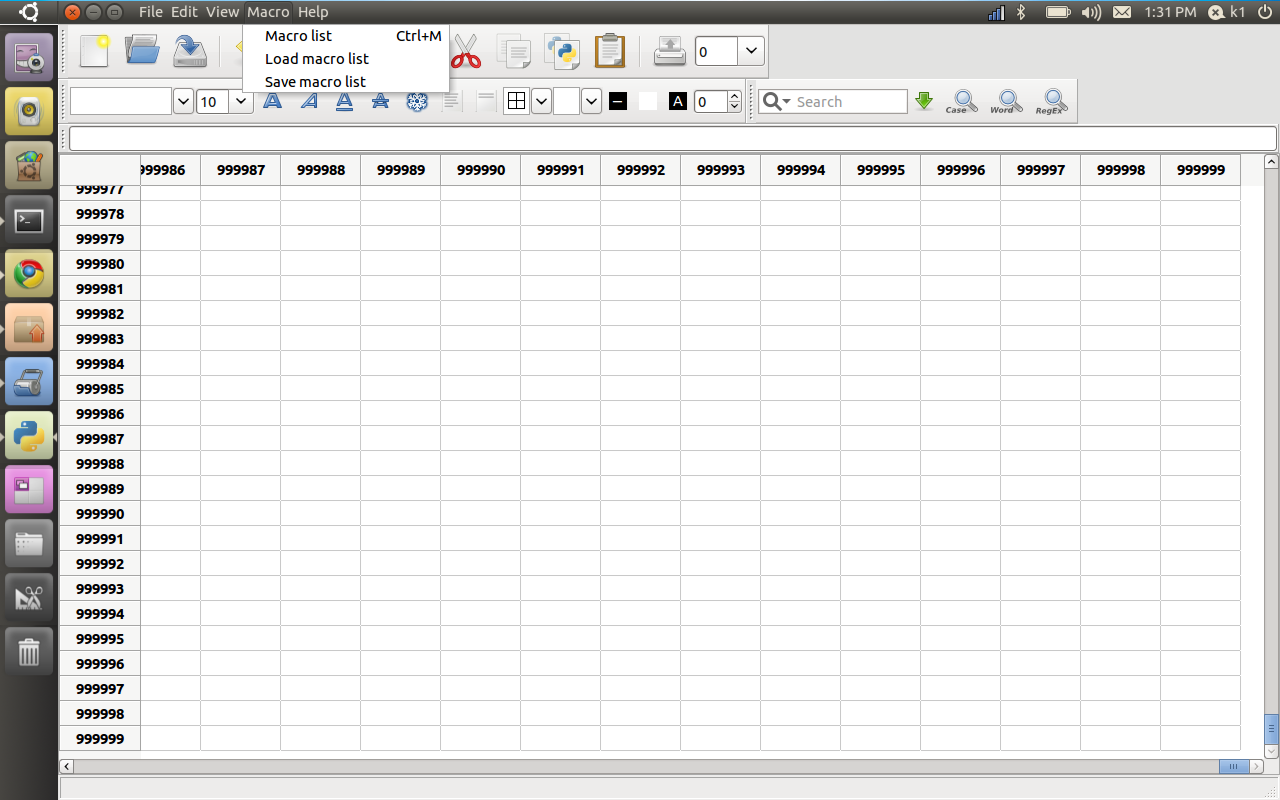
Task: Click the black text color swatch
Action: (618, 101)
